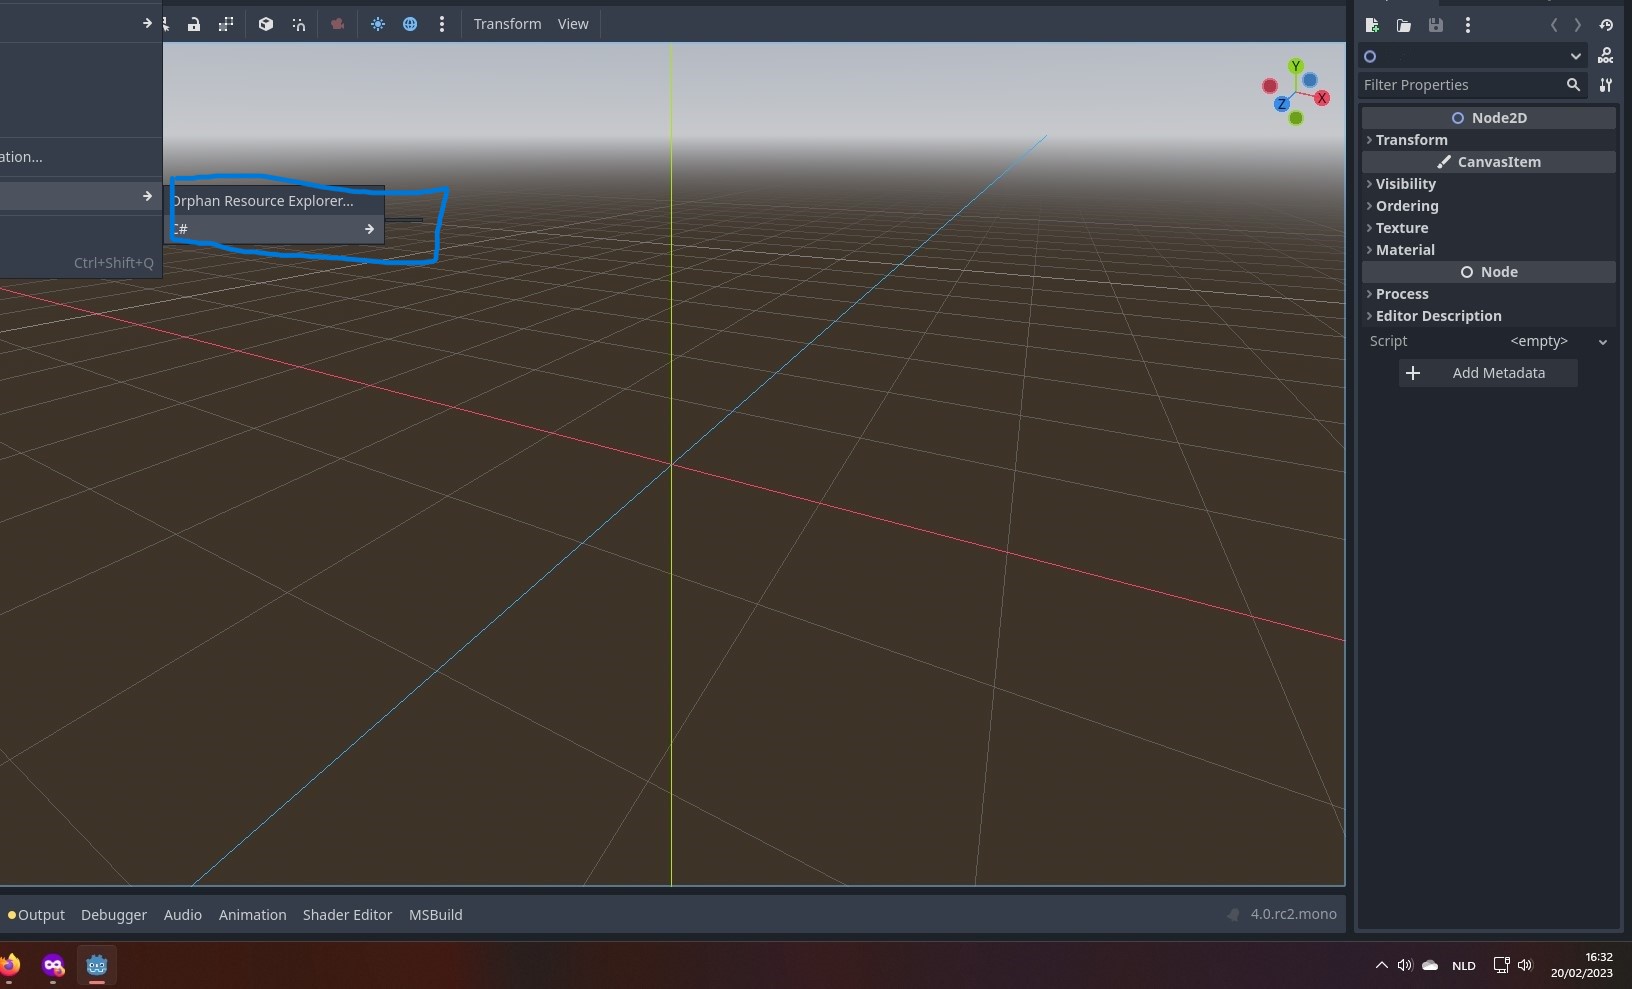The image size is (1632, 989).
Task: Open the property management tools icon
Action: [1607, 86]
